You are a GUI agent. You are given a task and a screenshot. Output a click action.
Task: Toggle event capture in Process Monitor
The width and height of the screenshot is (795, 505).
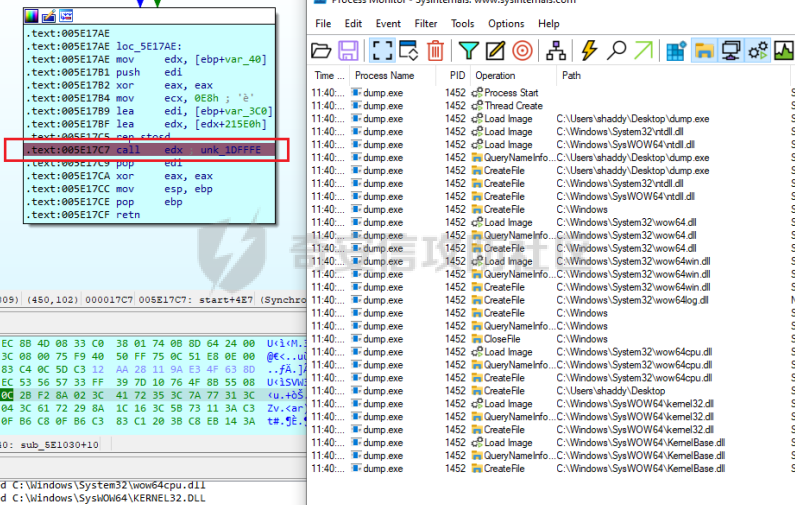click(x=382, y=51)
